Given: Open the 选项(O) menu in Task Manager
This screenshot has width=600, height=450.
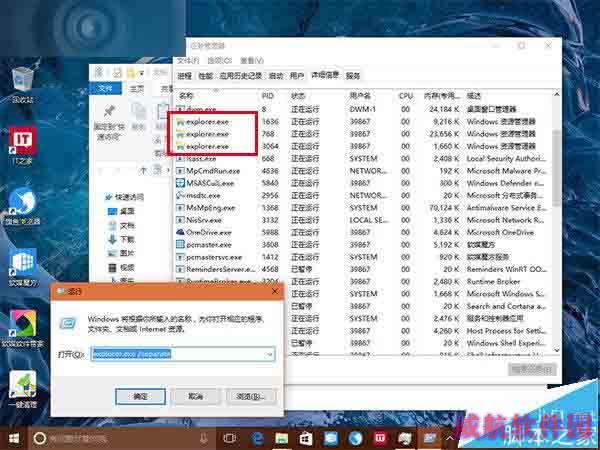Looking at the screenshot, I should [220, 61].
